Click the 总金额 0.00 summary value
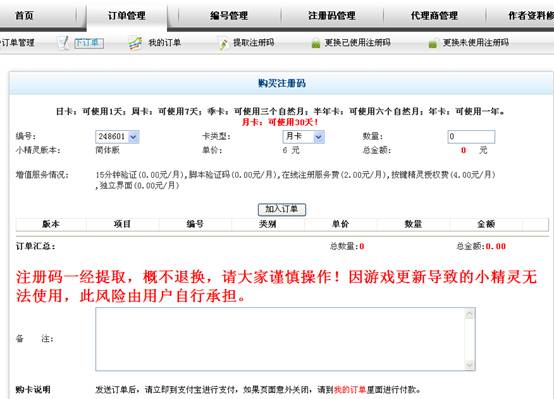The width and height of the screenshot is (554, 399). click(x=496, y=246)
